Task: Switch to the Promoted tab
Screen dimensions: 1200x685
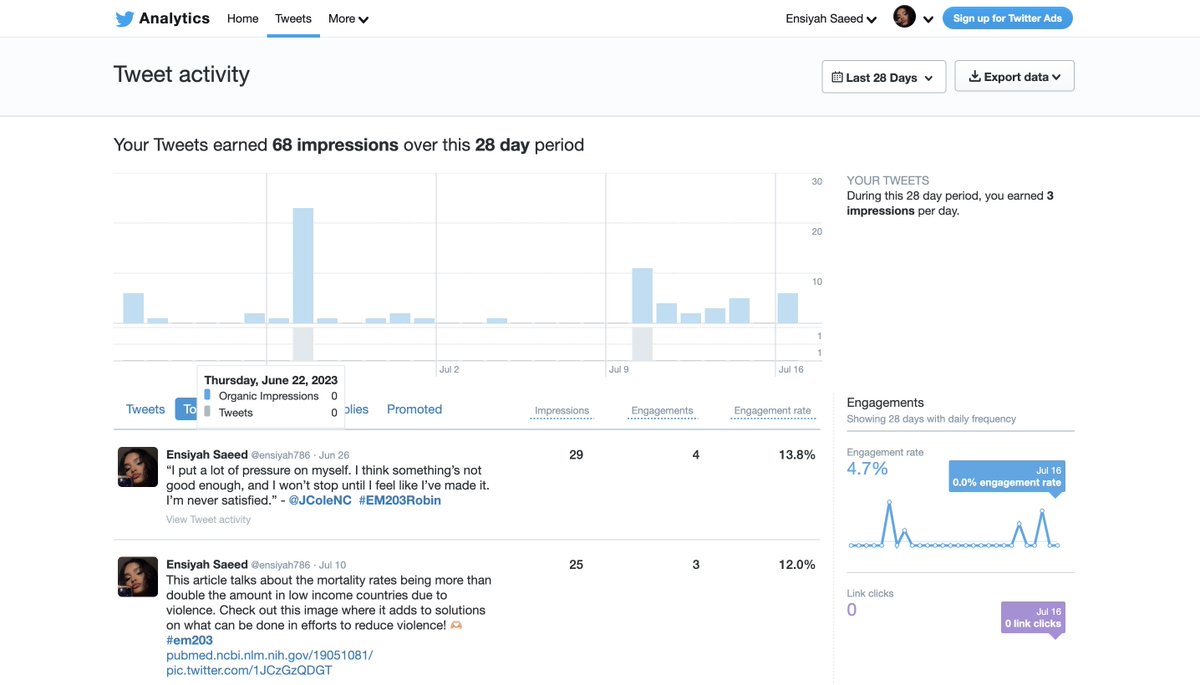Action: click(414, 409)
